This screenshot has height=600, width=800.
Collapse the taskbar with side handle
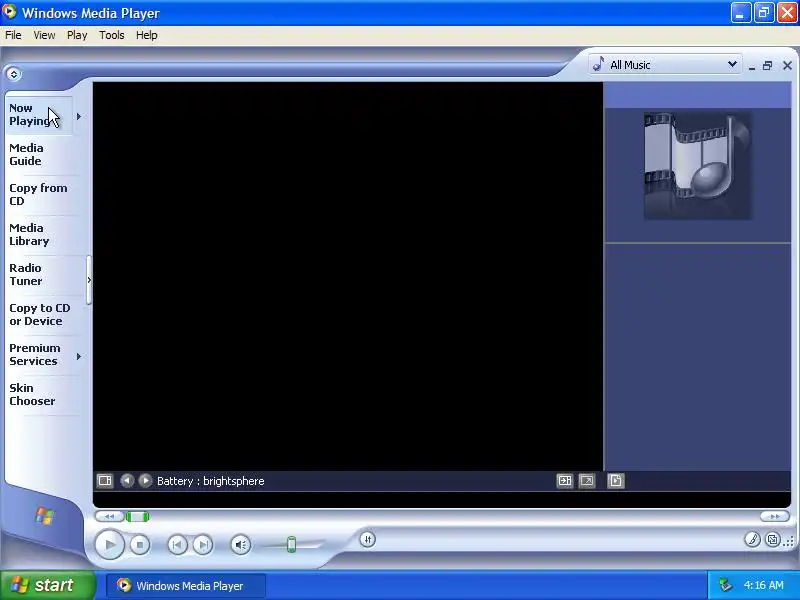89,280
